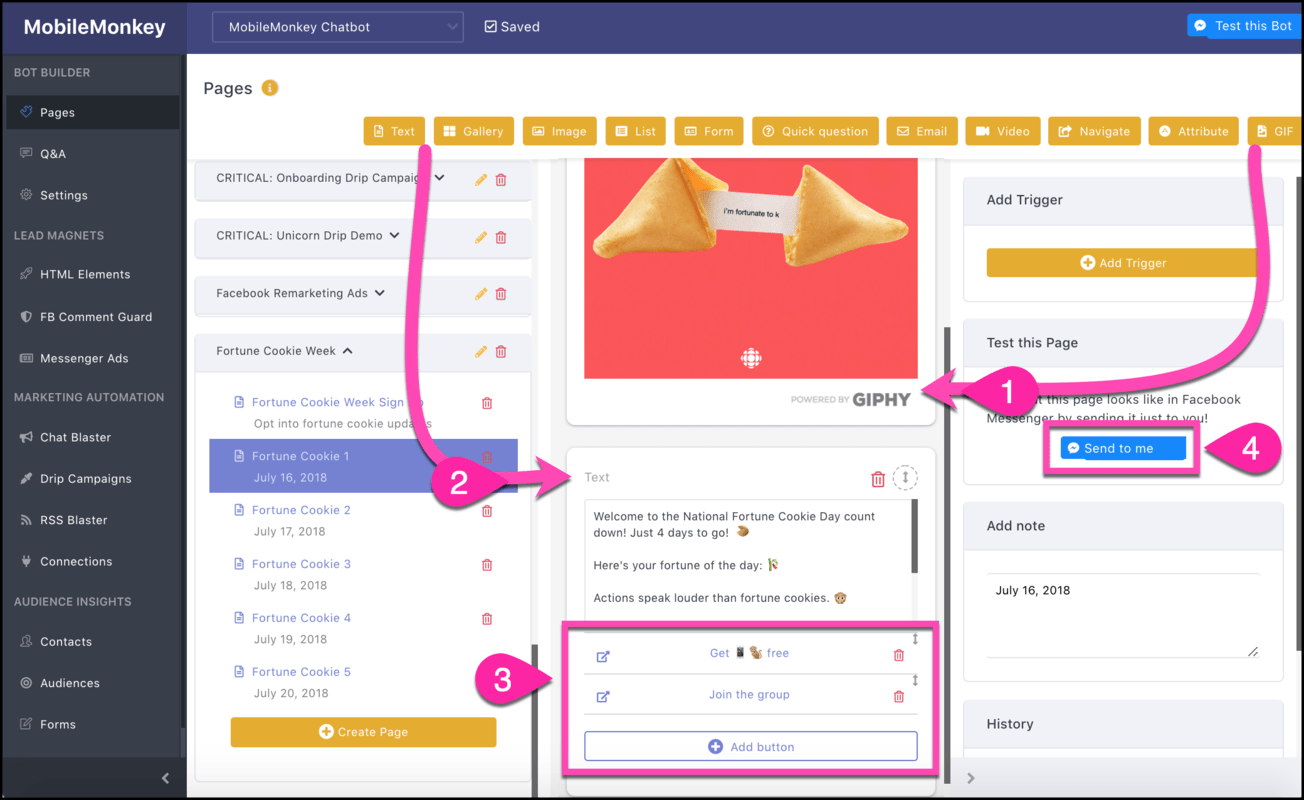Click the fortune cookie GIF image

[751, 268]
